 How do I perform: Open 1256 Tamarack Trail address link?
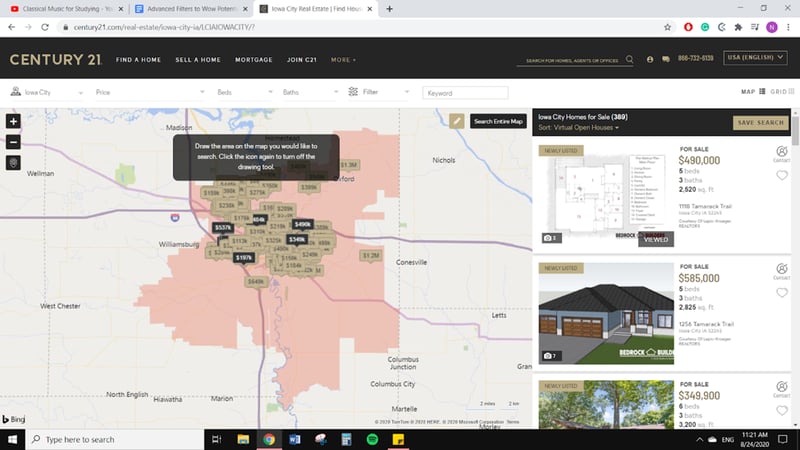[x=706, y=324]
